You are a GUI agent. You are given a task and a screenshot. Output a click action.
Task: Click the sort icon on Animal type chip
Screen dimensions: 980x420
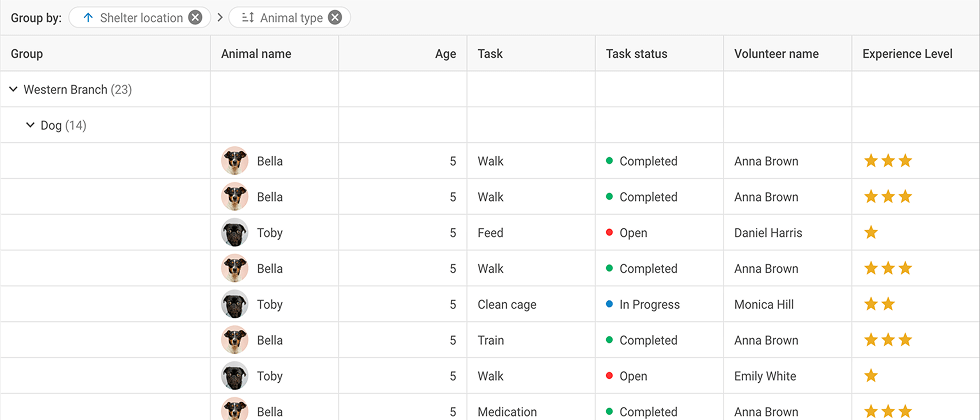(248, 18)
